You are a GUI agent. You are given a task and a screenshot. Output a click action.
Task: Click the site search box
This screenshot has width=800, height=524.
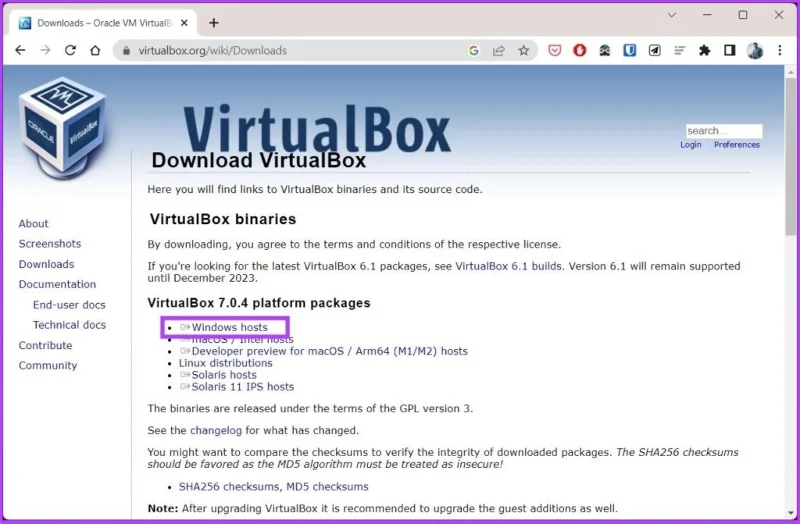[x=723, y=131]
